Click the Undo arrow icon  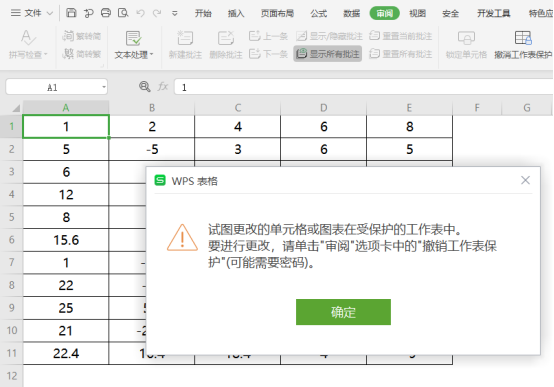pos(141,13)
